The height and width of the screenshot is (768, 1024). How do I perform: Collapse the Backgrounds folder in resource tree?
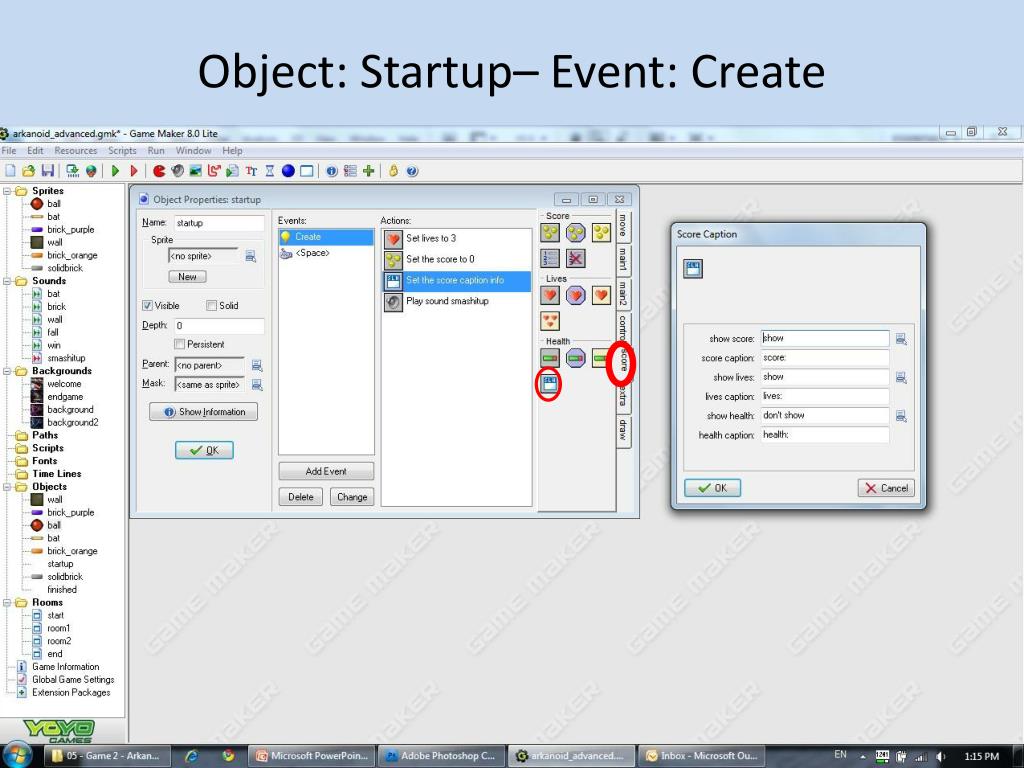point(7,371)
